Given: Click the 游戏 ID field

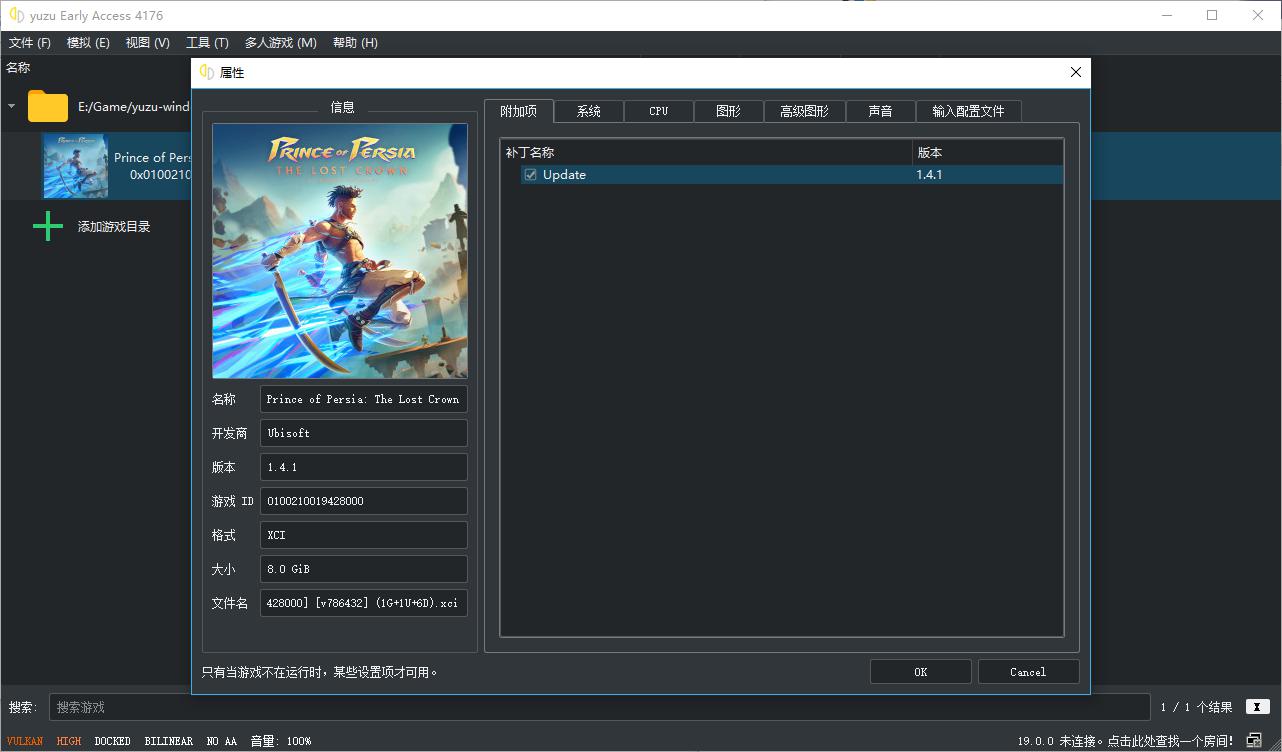Looking at the screenshot, I should (364, 501).
